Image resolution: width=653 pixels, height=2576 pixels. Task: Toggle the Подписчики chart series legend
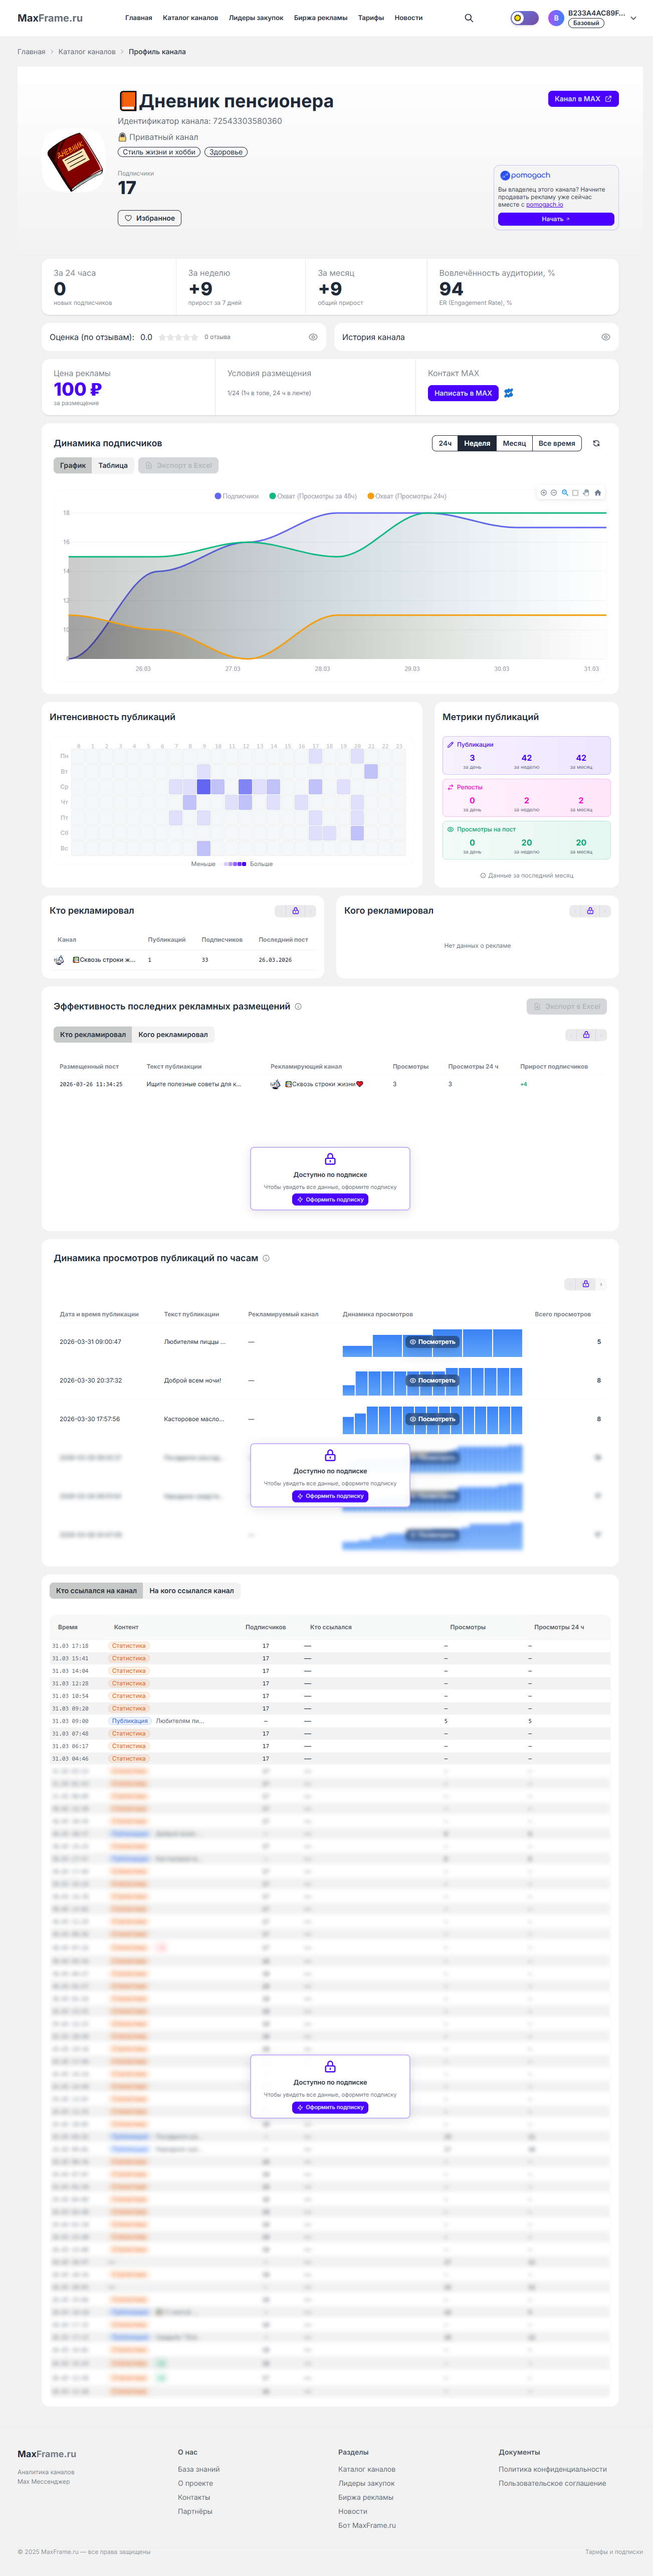237,496
